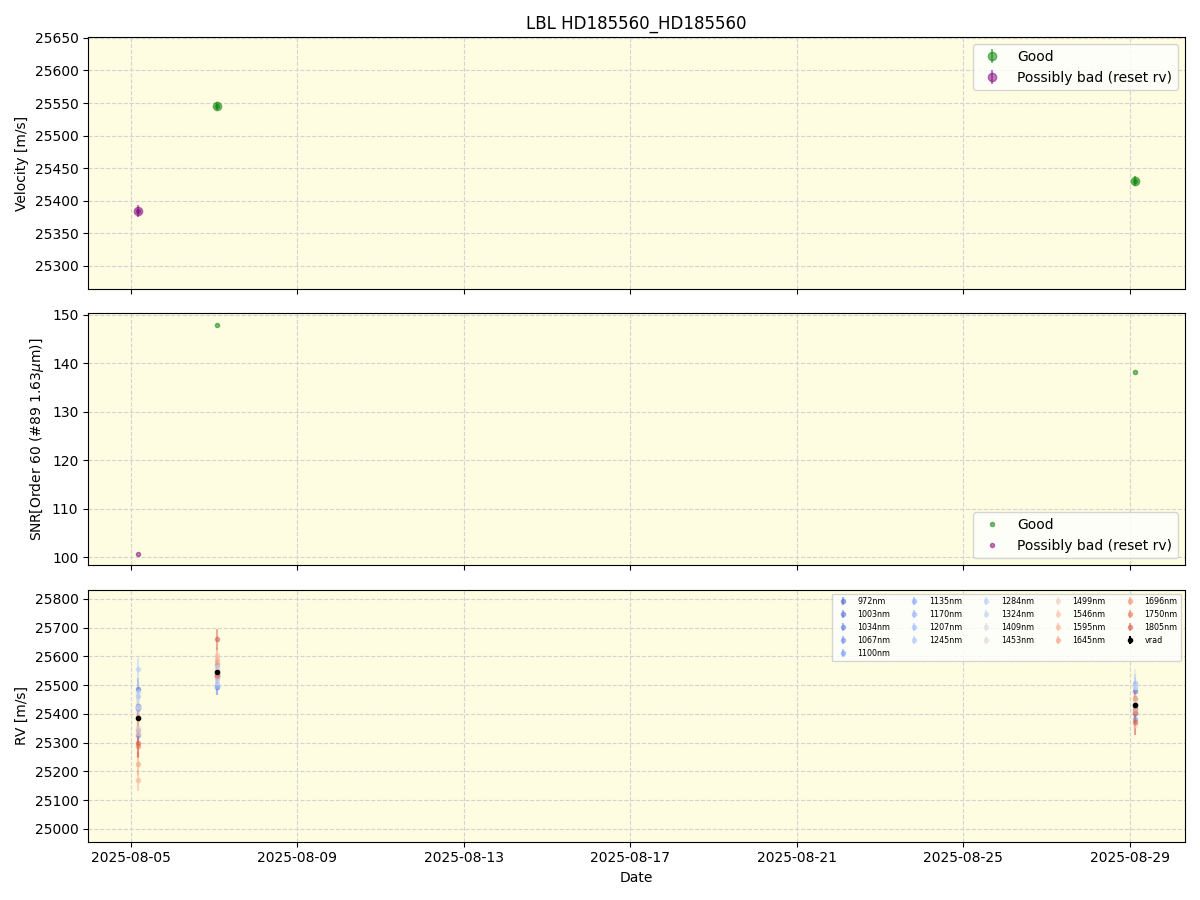Click the Date axis label
1200x900 pixels.
636,877
